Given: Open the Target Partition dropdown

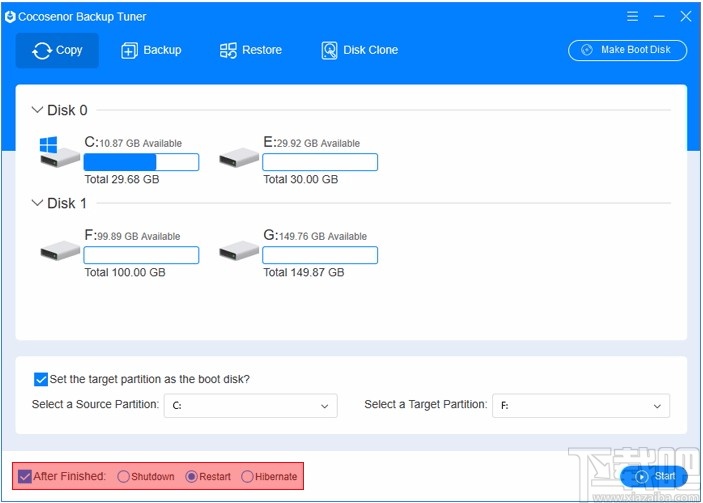Looking at the screenshot, I should (x=581, y=406).
